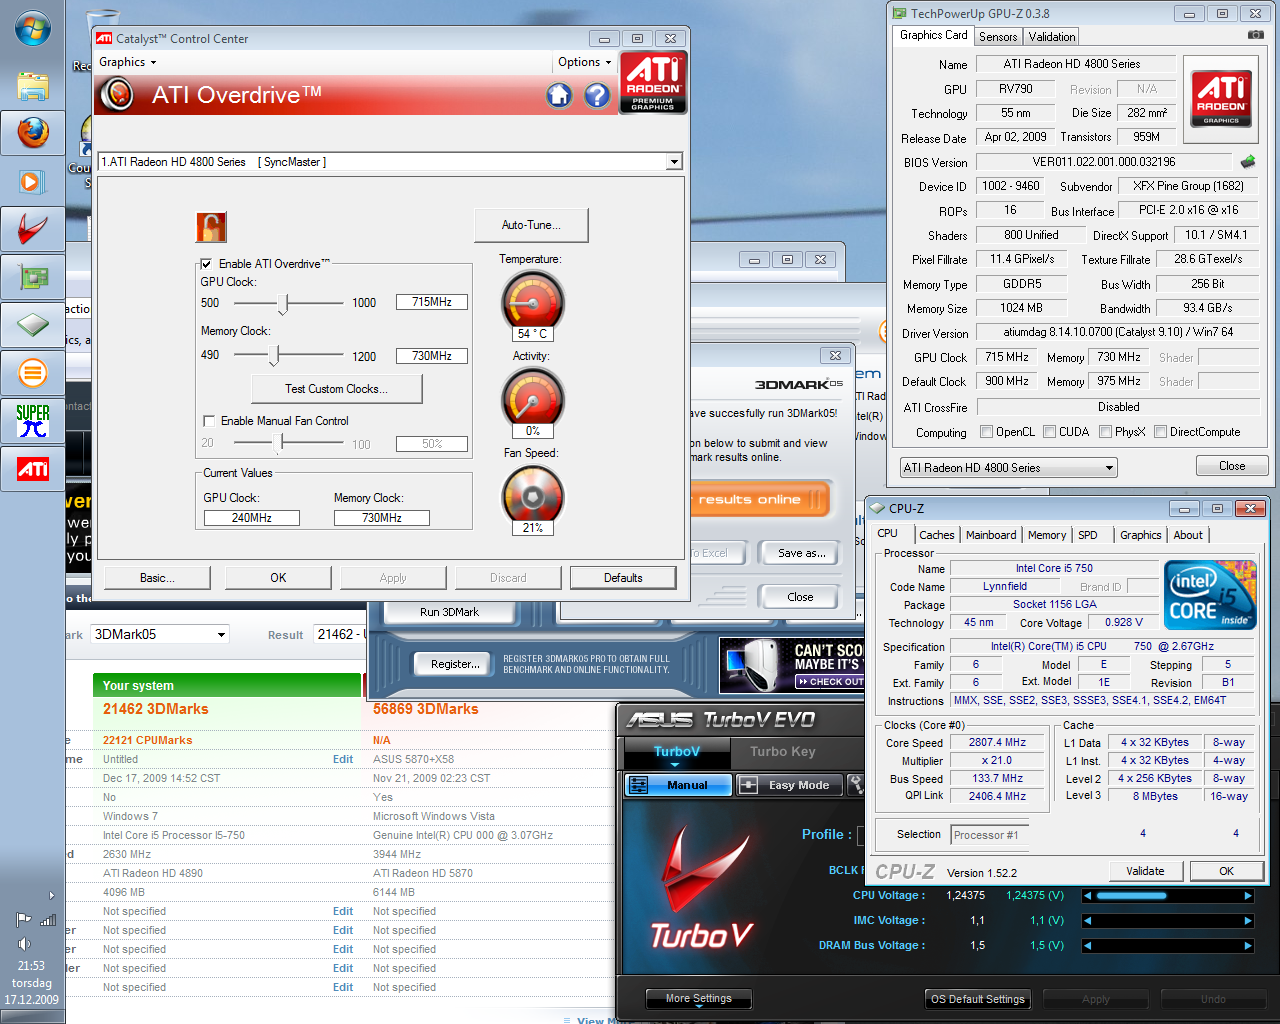The image size is (1280, 1024).
Task: Click Edit link beside Untitled project name
Action: point(343,759)
